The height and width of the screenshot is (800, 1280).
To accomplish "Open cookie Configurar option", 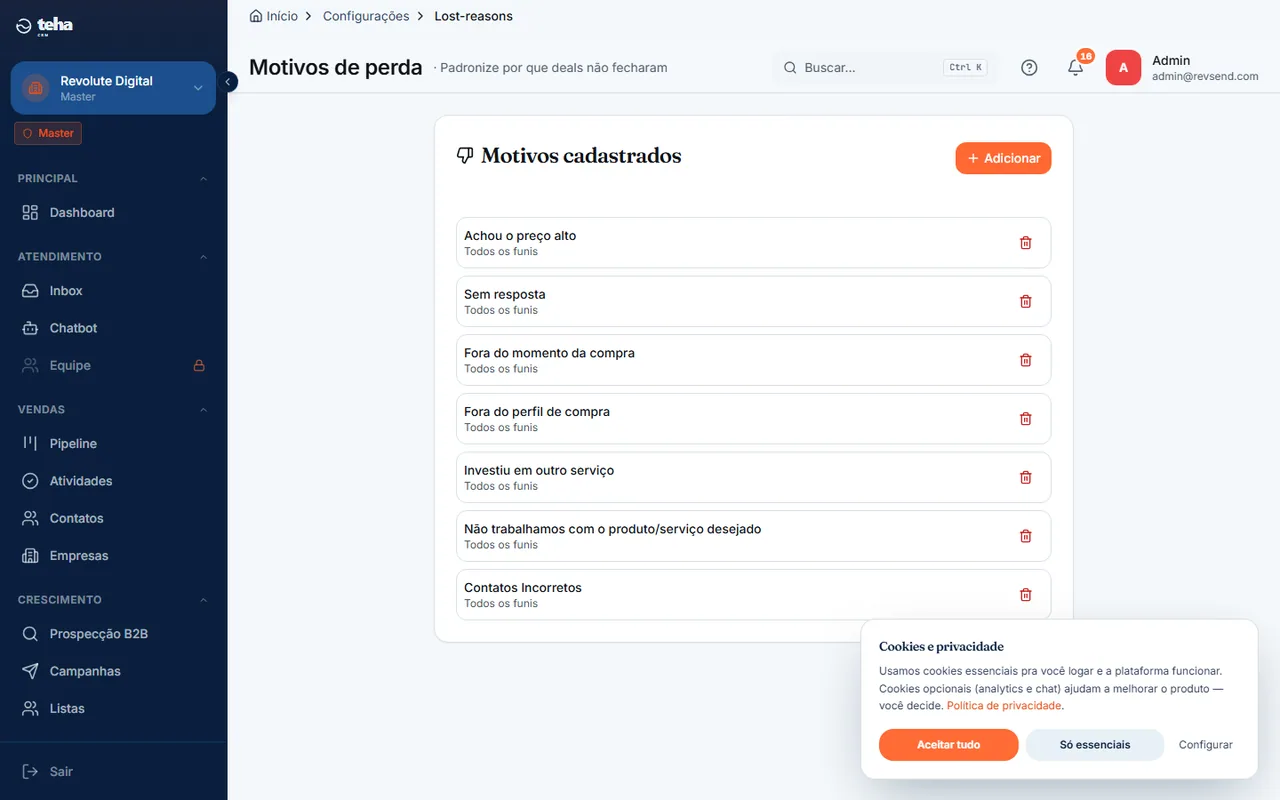I will coord(1205,745).
